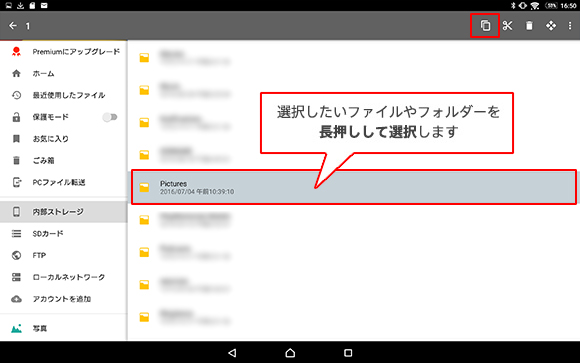This screenshot has height=363, width=580.
Task: Open お気に入り in the sidebar
Action: point(64,139)
